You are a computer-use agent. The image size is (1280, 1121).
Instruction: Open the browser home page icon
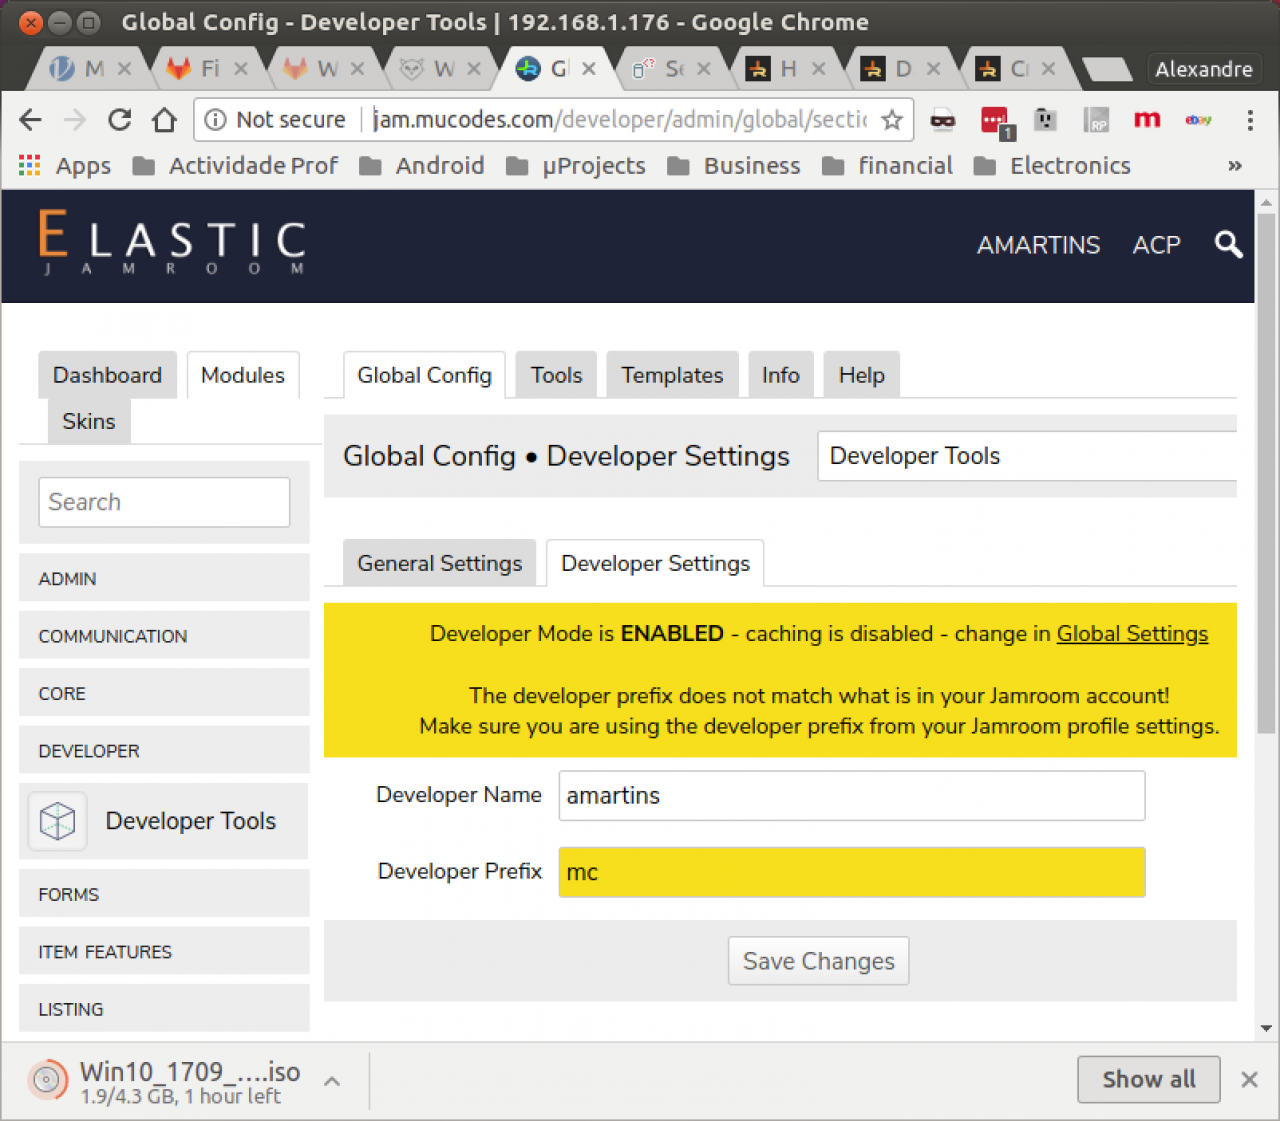(x=164, y=120)
